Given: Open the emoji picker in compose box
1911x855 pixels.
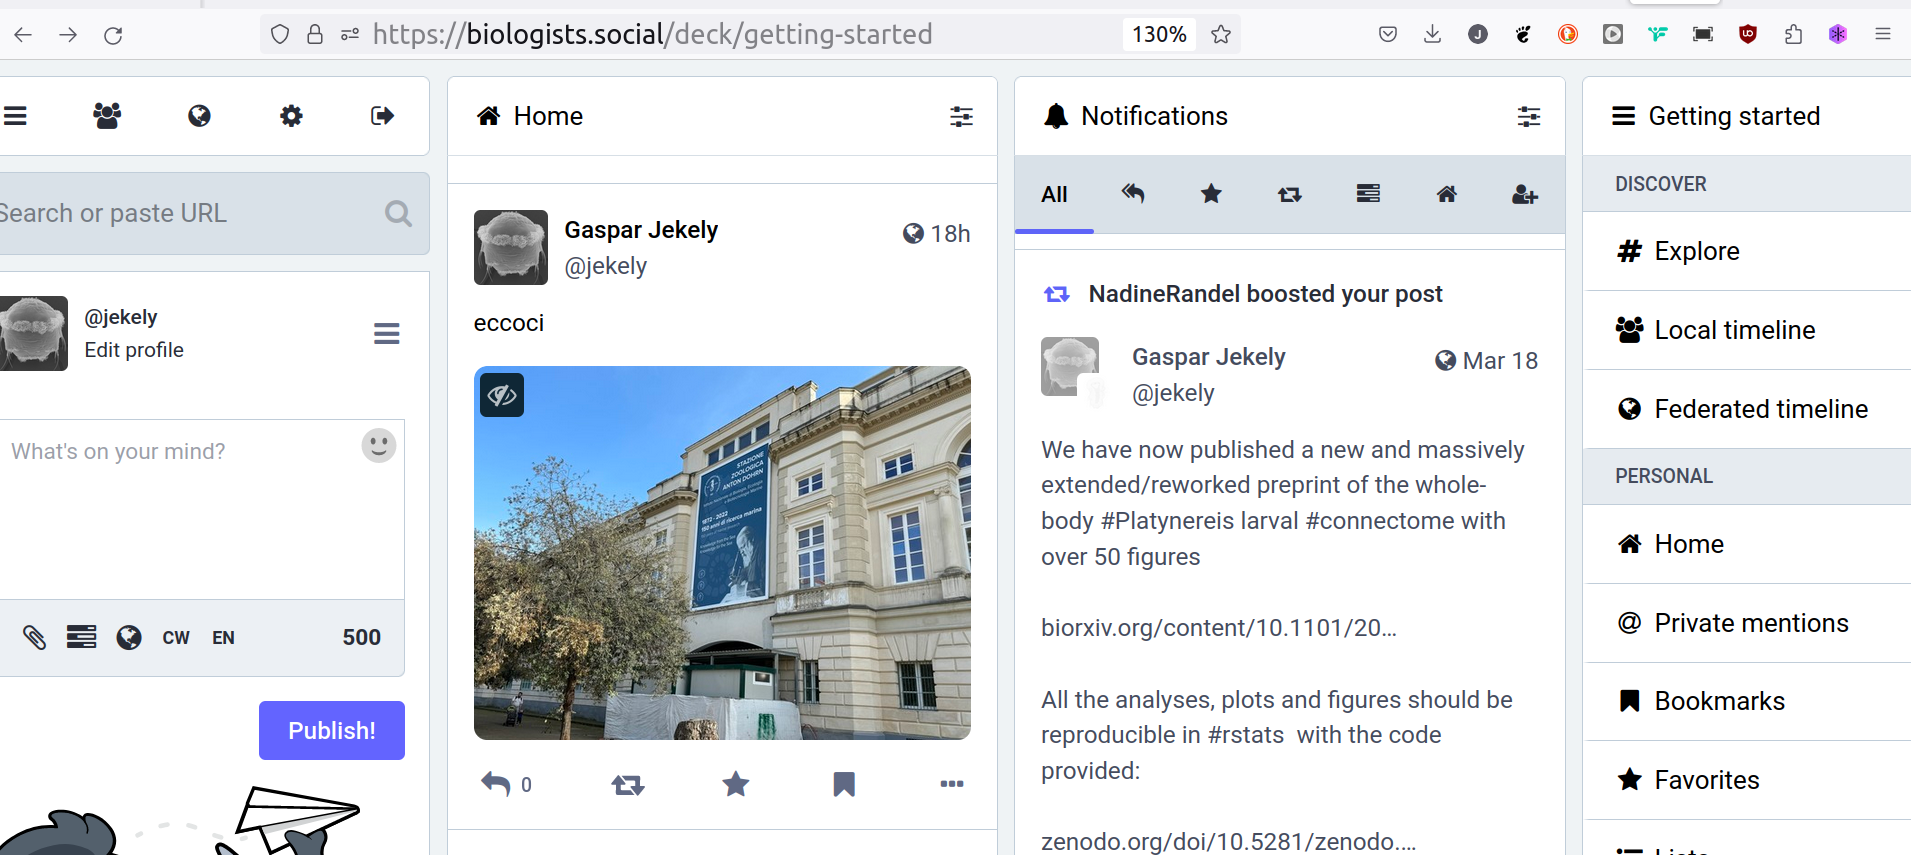Looking at the screenshot, I should pyautogui.click(x=378, y=446).
